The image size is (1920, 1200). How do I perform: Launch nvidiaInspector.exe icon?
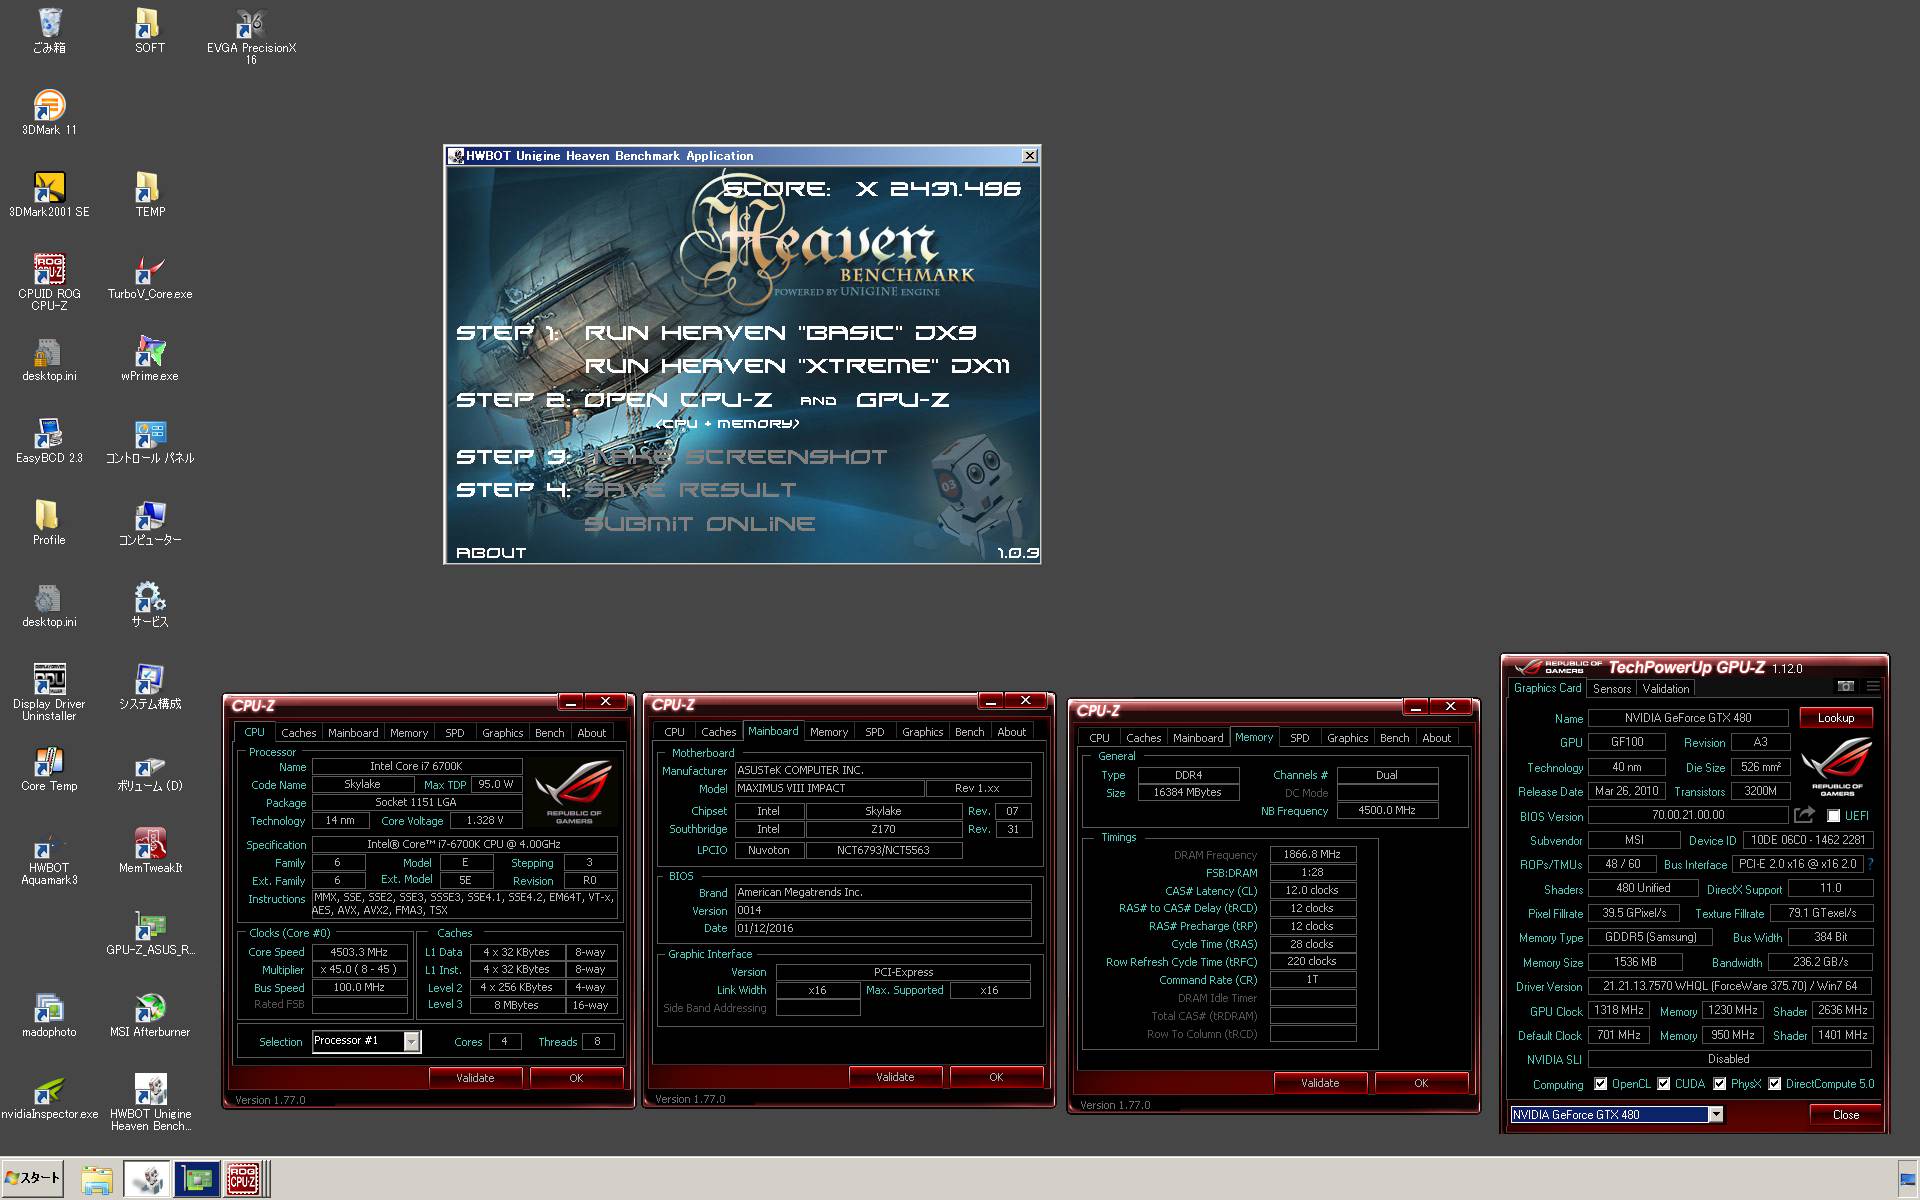[x=49, y=1096]
